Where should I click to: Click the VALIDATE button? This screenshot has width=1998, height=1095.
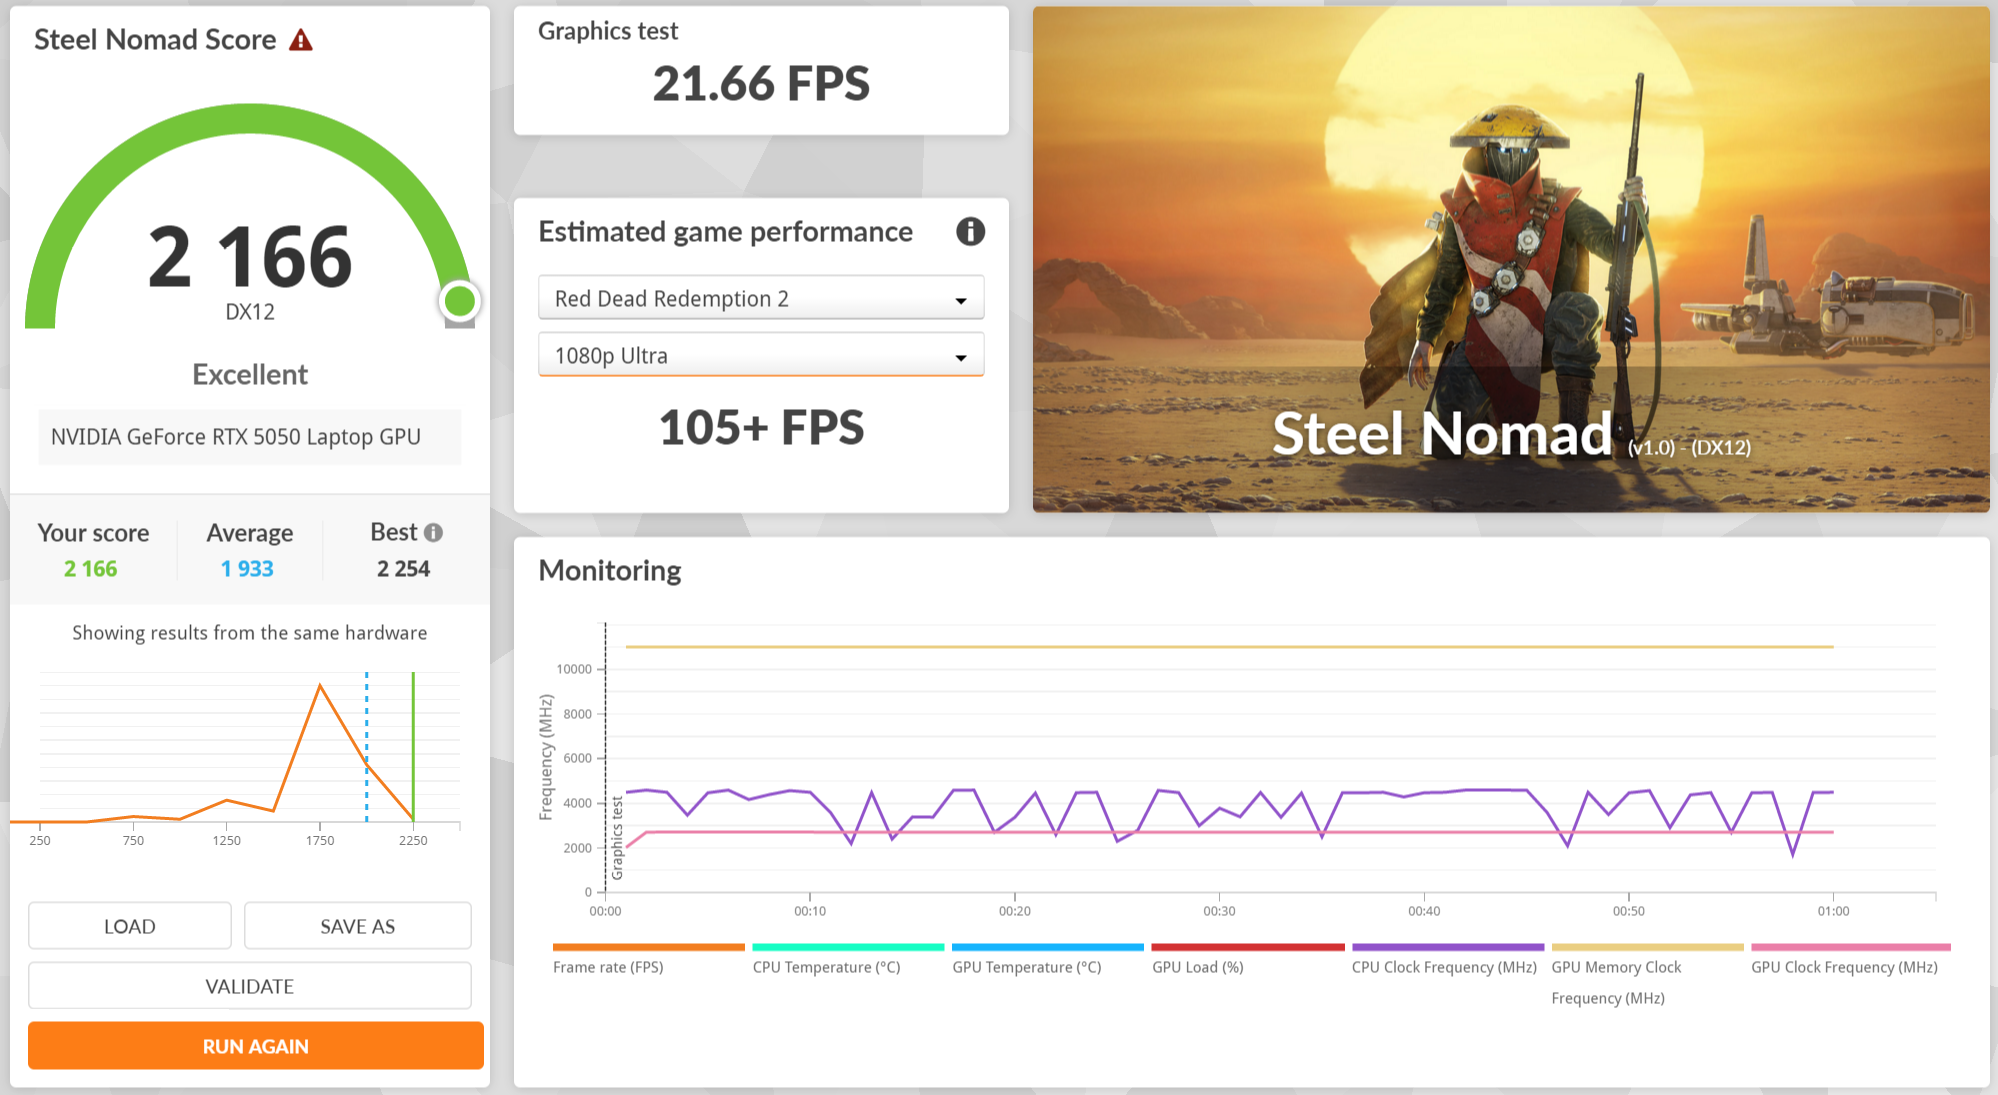tap(250, 986)
